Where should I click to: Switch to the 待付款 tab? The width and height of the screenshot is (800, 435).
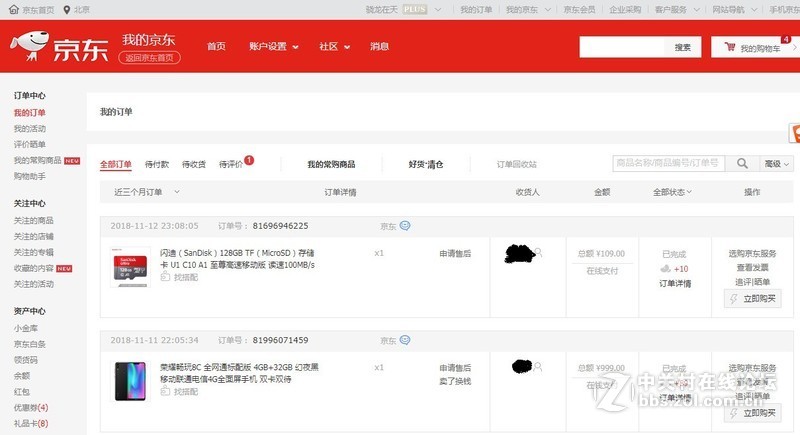coord(157,164)
